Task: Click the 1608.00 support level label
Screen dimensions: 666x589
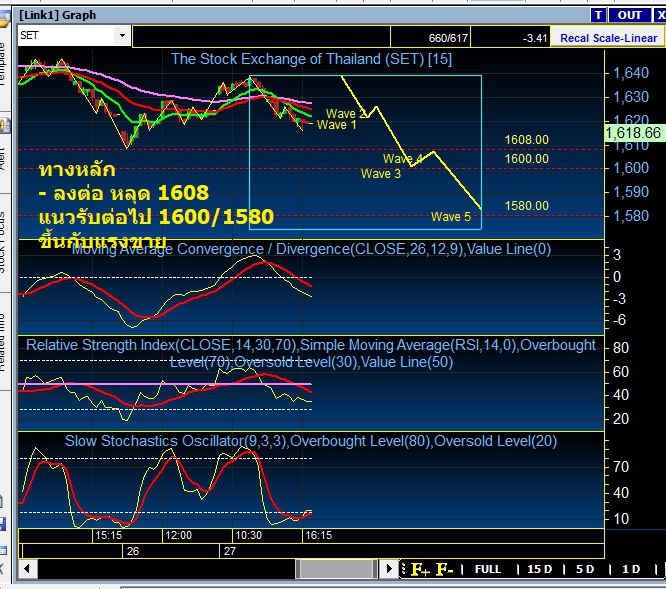Action: coord(526,140)
